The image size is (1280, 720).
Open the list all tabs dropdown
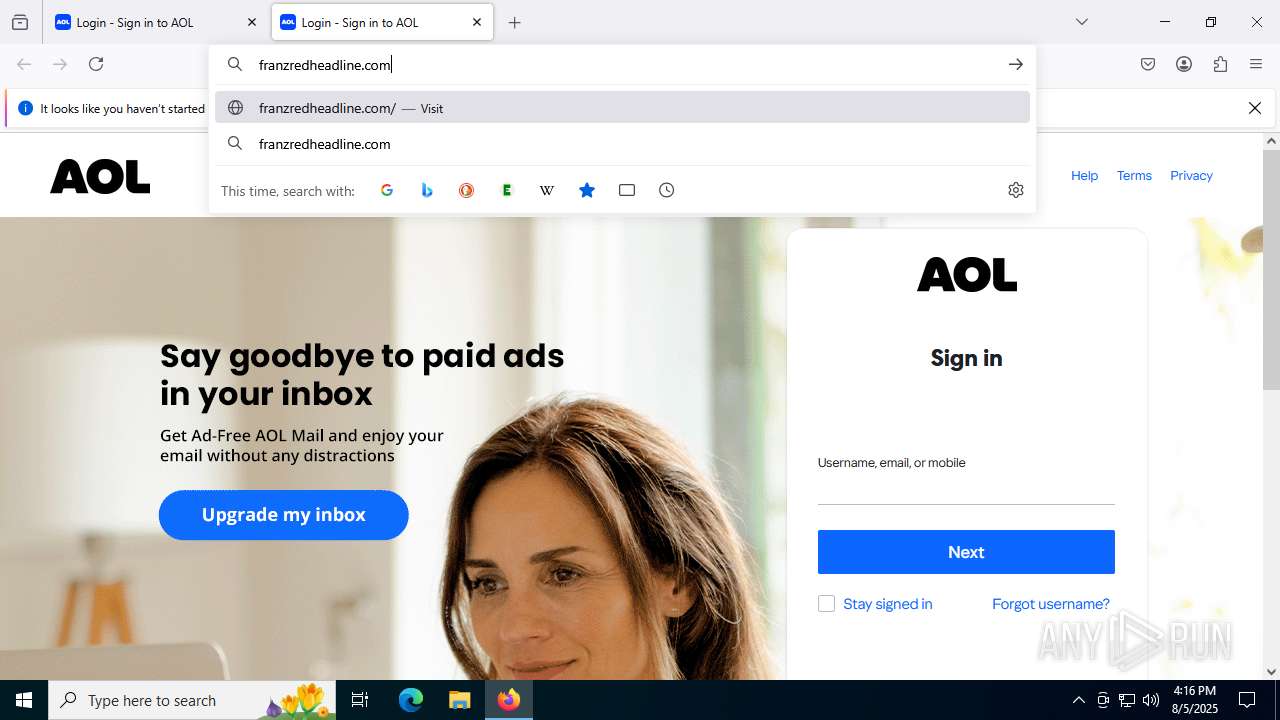(1082, 22)
